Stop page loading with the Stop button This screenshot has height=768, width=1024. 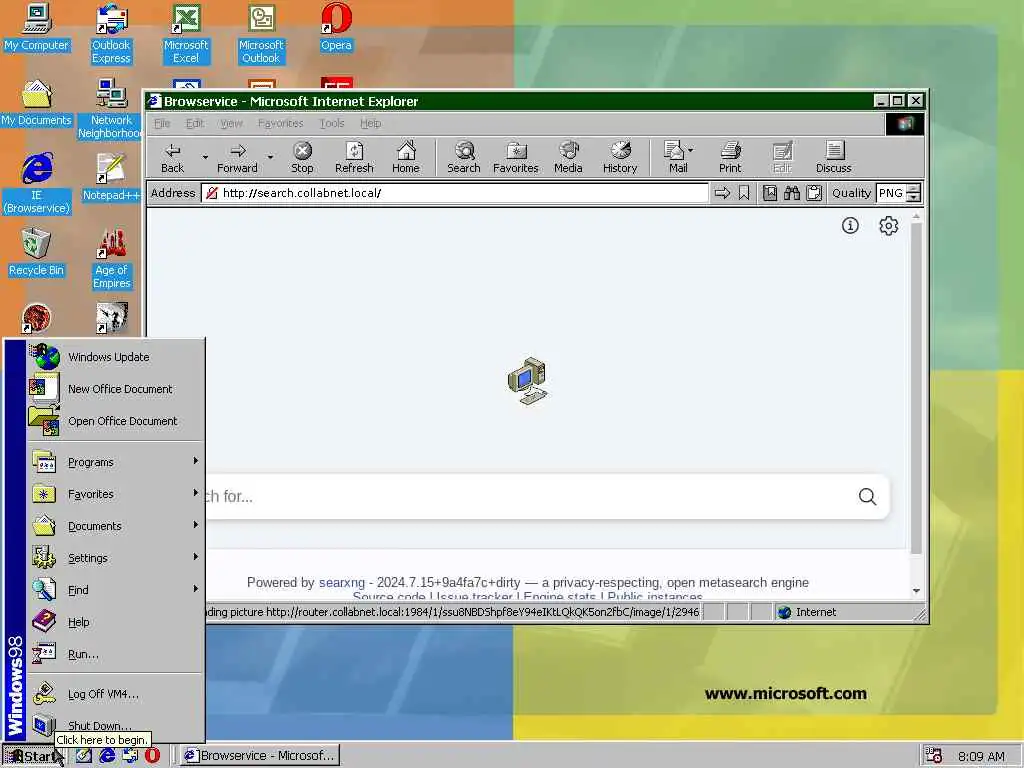pos(302,157)
